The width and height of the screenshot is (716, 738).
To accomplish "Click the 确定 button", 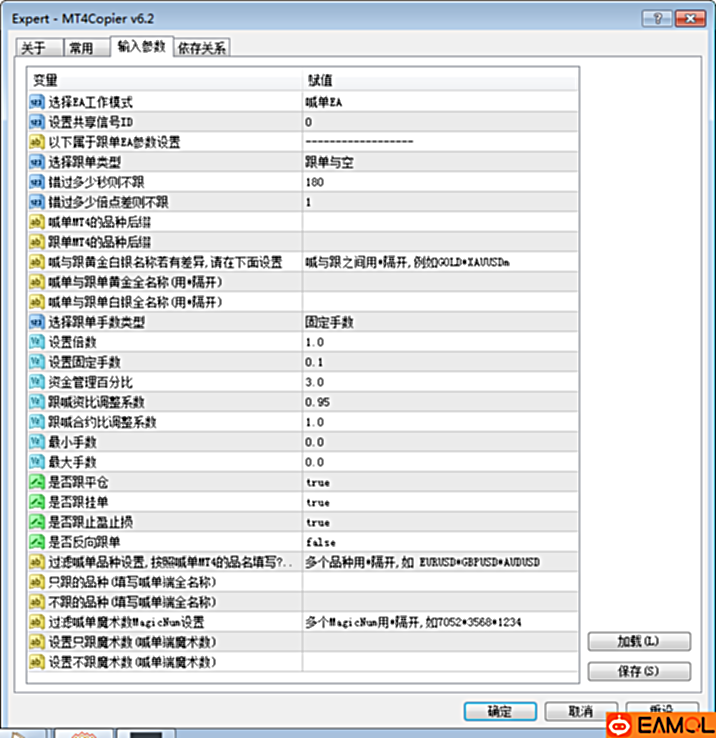I will coord(500,711).
